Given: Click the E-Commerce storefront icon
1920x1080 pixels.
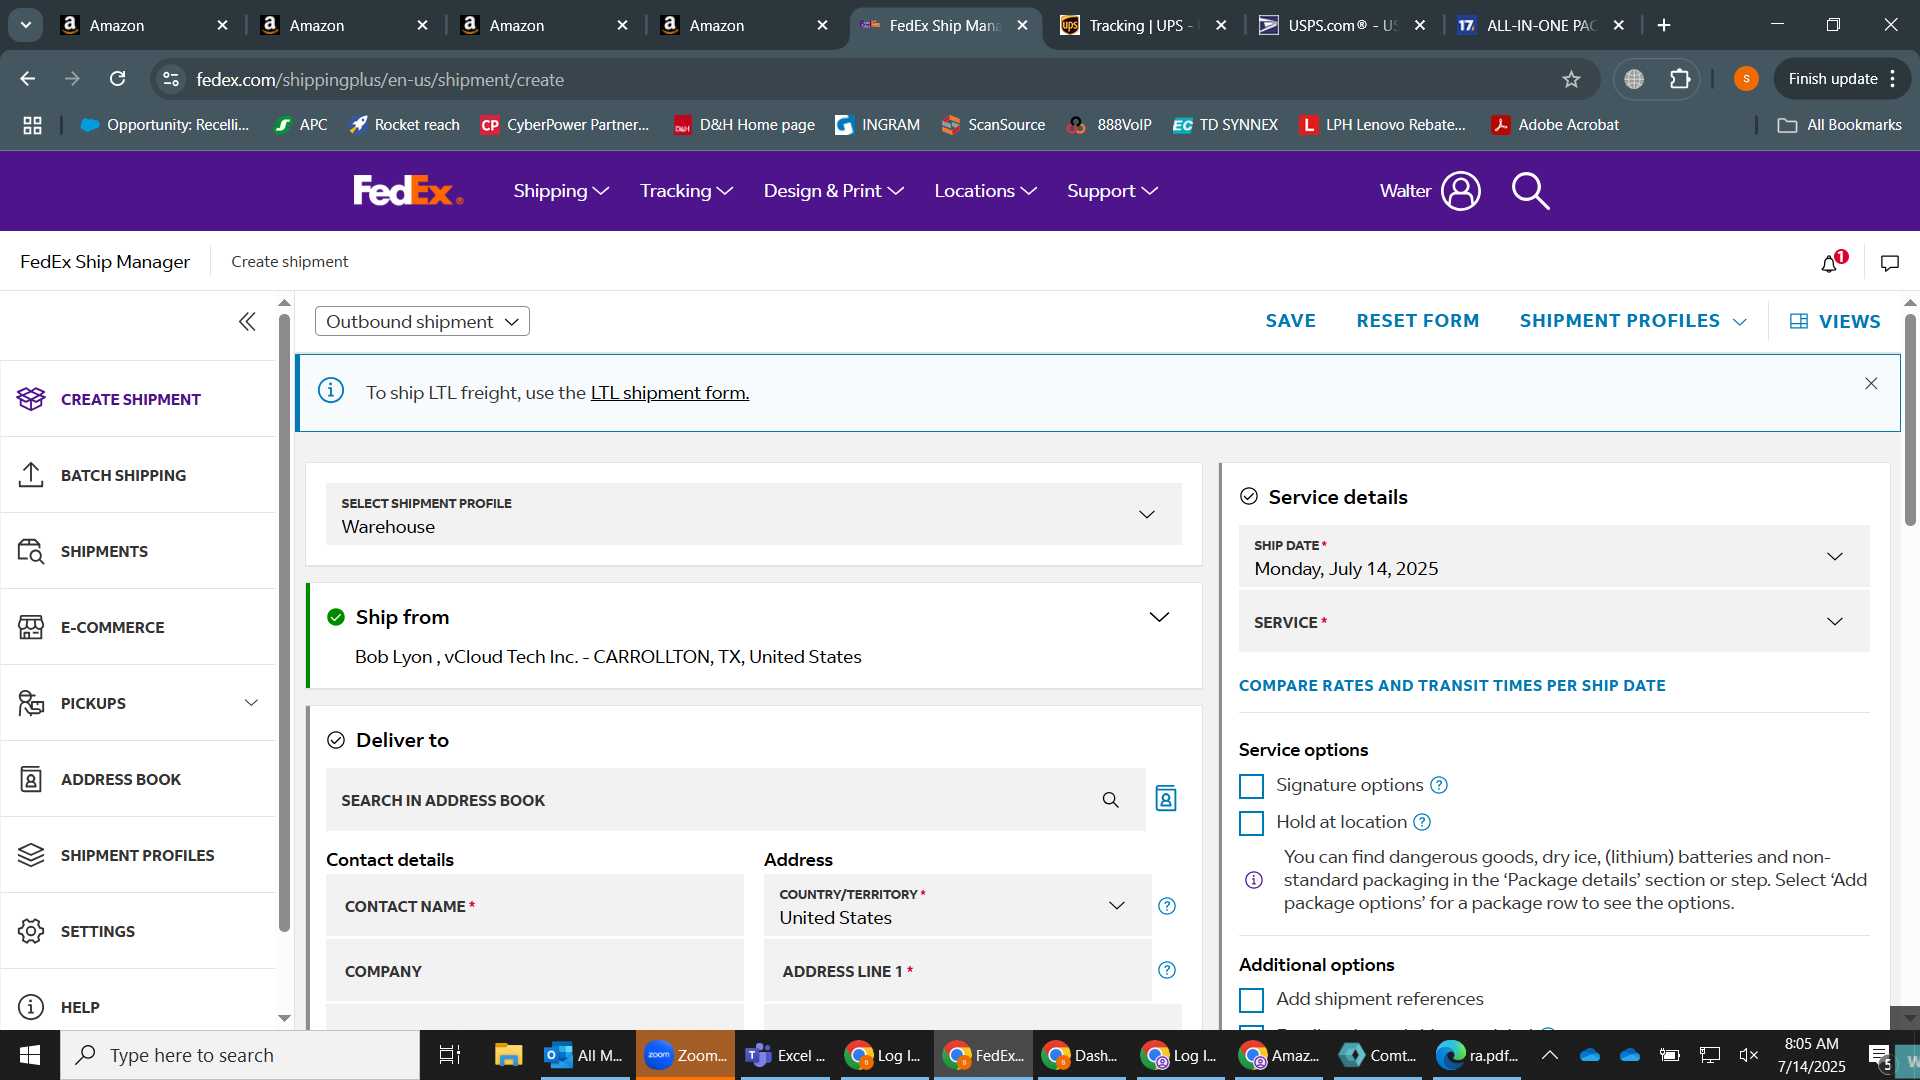Looking at the screenshot, I should tap(31, 627).
